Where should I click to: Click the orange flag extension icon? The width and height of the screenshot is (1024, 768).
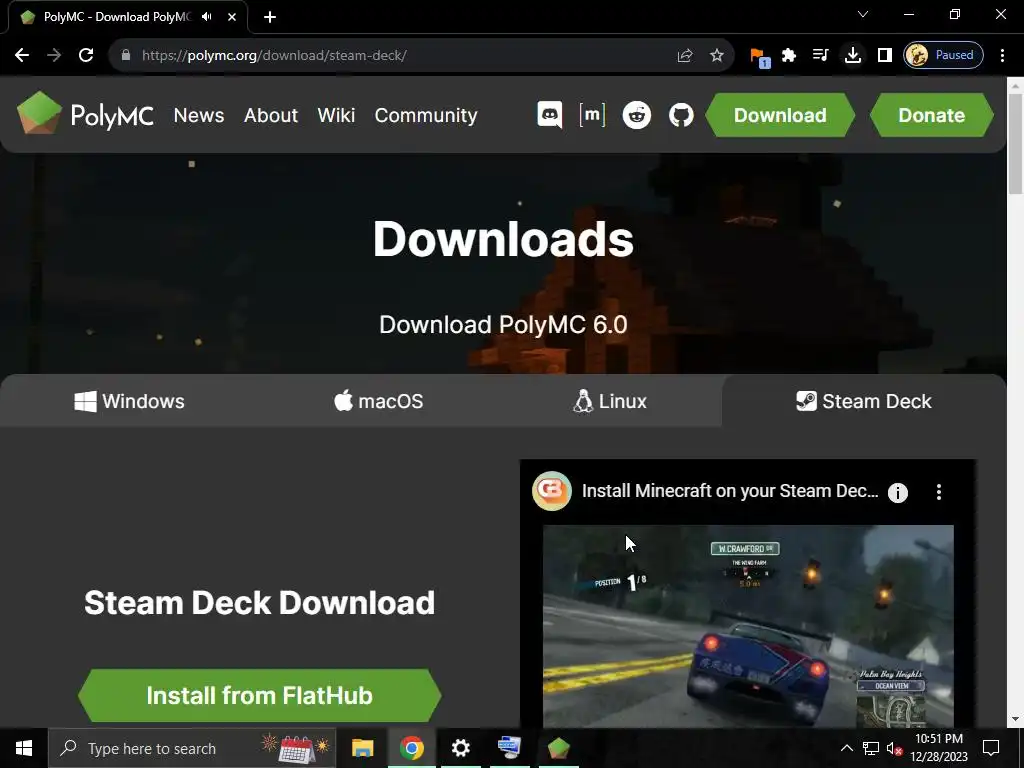click(x=759, y=56)
